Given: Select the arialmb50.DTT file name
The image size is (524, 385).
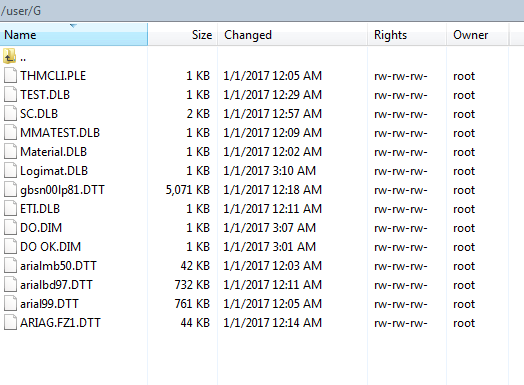Looking at the screenshot, I should pyautogui.click(x=58, y=266).
